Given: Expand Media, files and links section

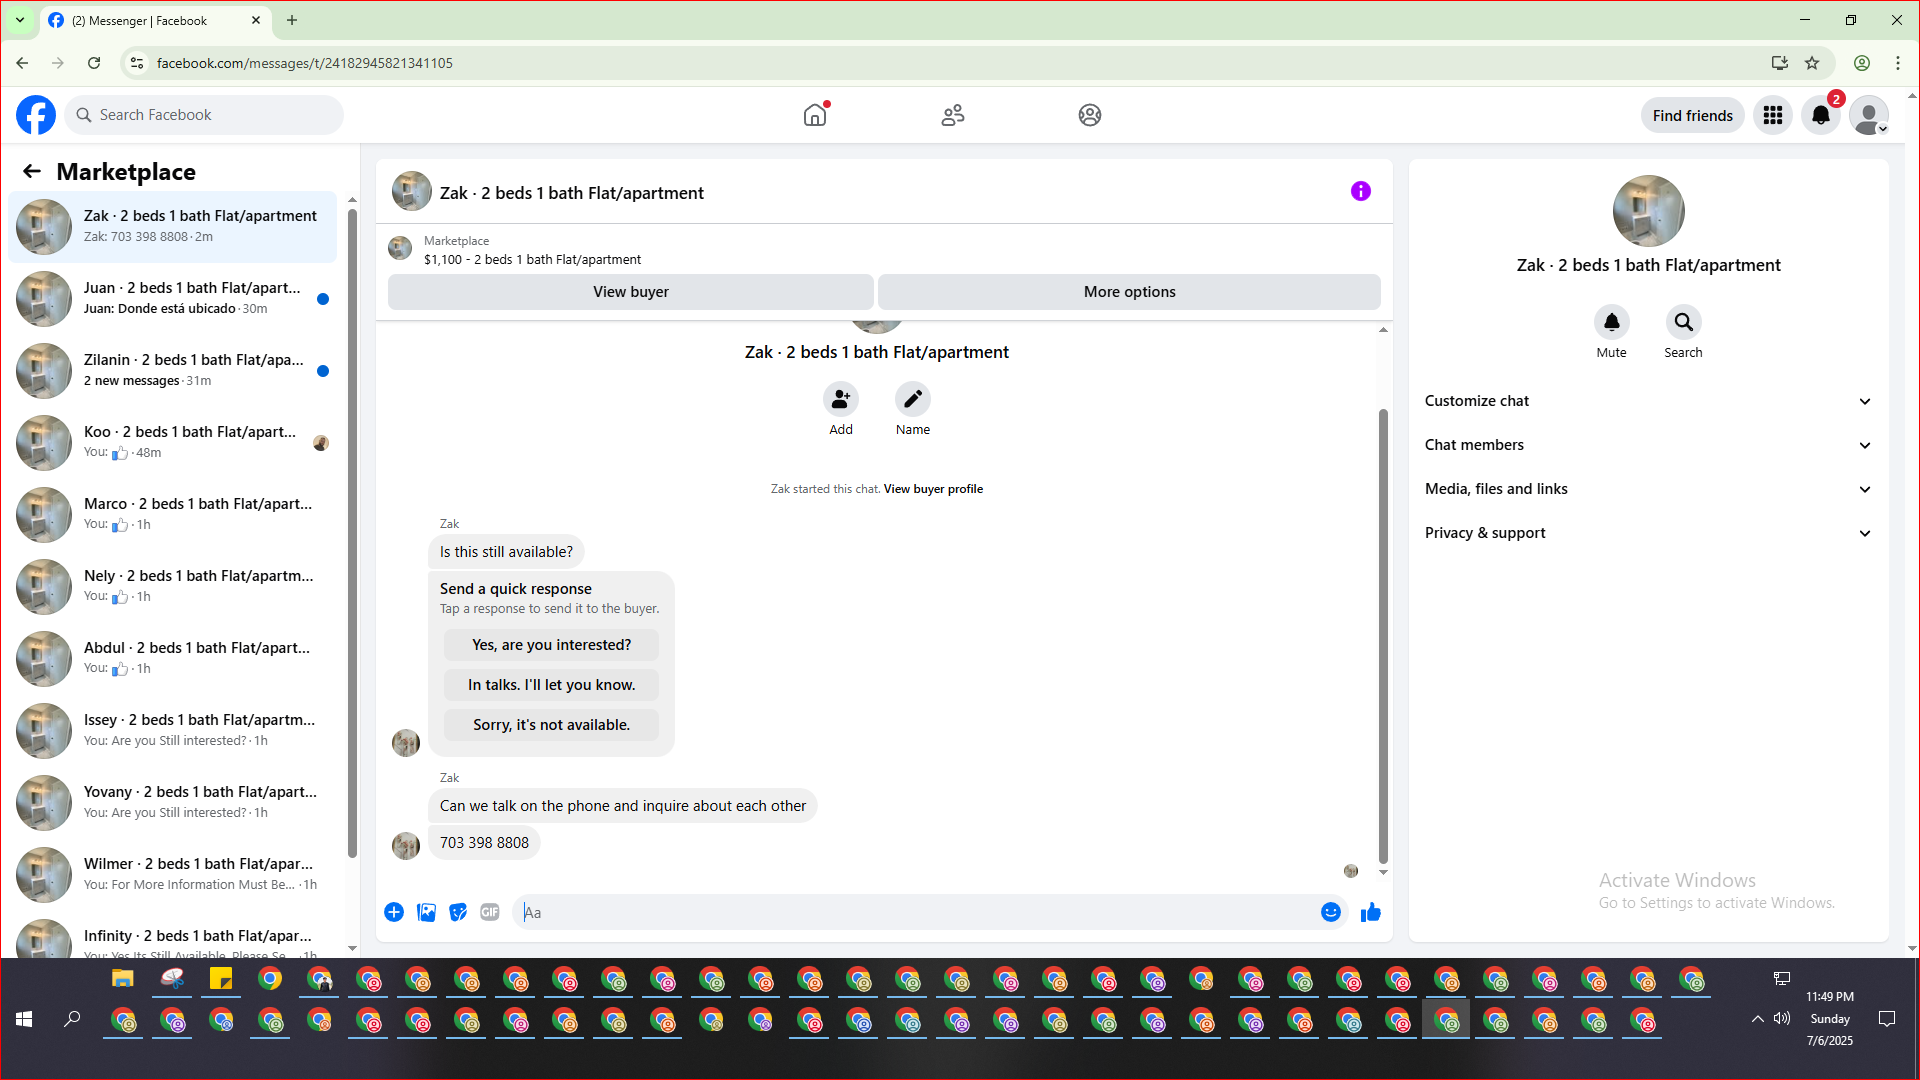Looking at the screenshot, I should point(1647,489).
